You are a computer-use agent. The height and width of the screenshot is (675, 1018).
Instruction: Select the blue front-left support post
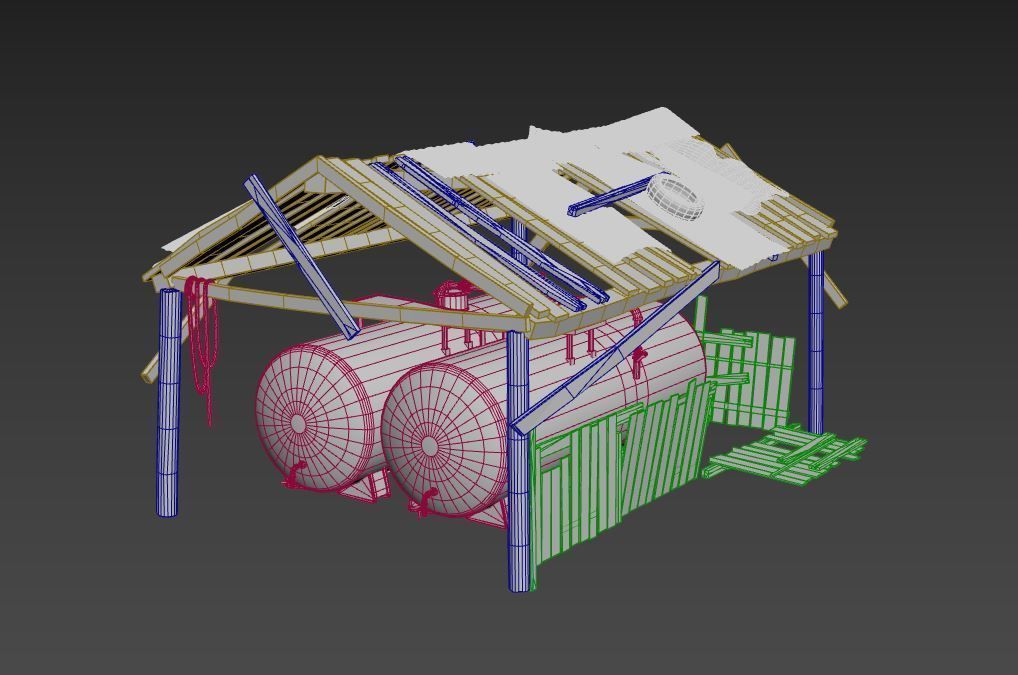169,402
